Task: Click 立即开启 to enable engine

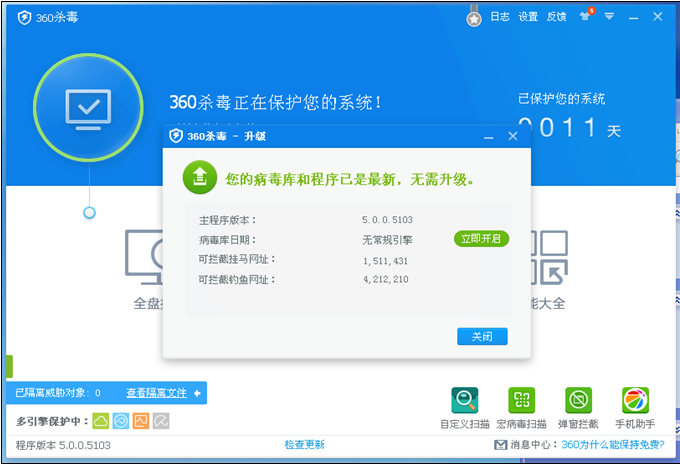Action: click(481, 239)
